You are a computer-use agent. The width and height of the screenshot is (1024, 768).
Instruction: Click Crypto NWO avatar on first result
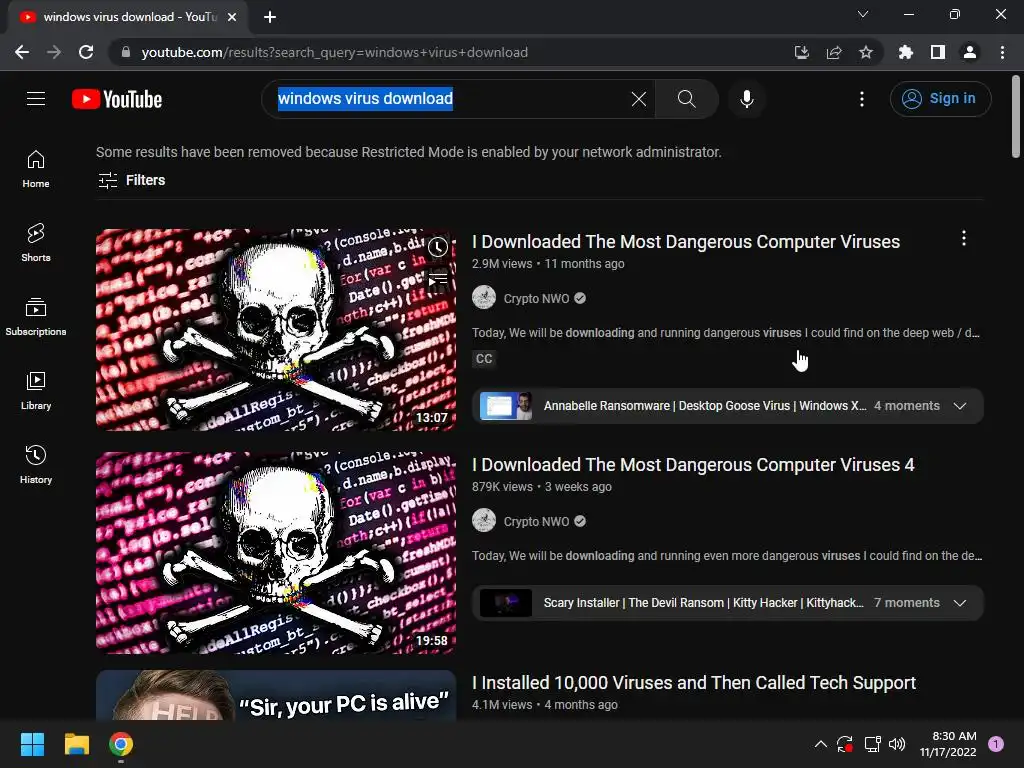(x=484, y=298)
